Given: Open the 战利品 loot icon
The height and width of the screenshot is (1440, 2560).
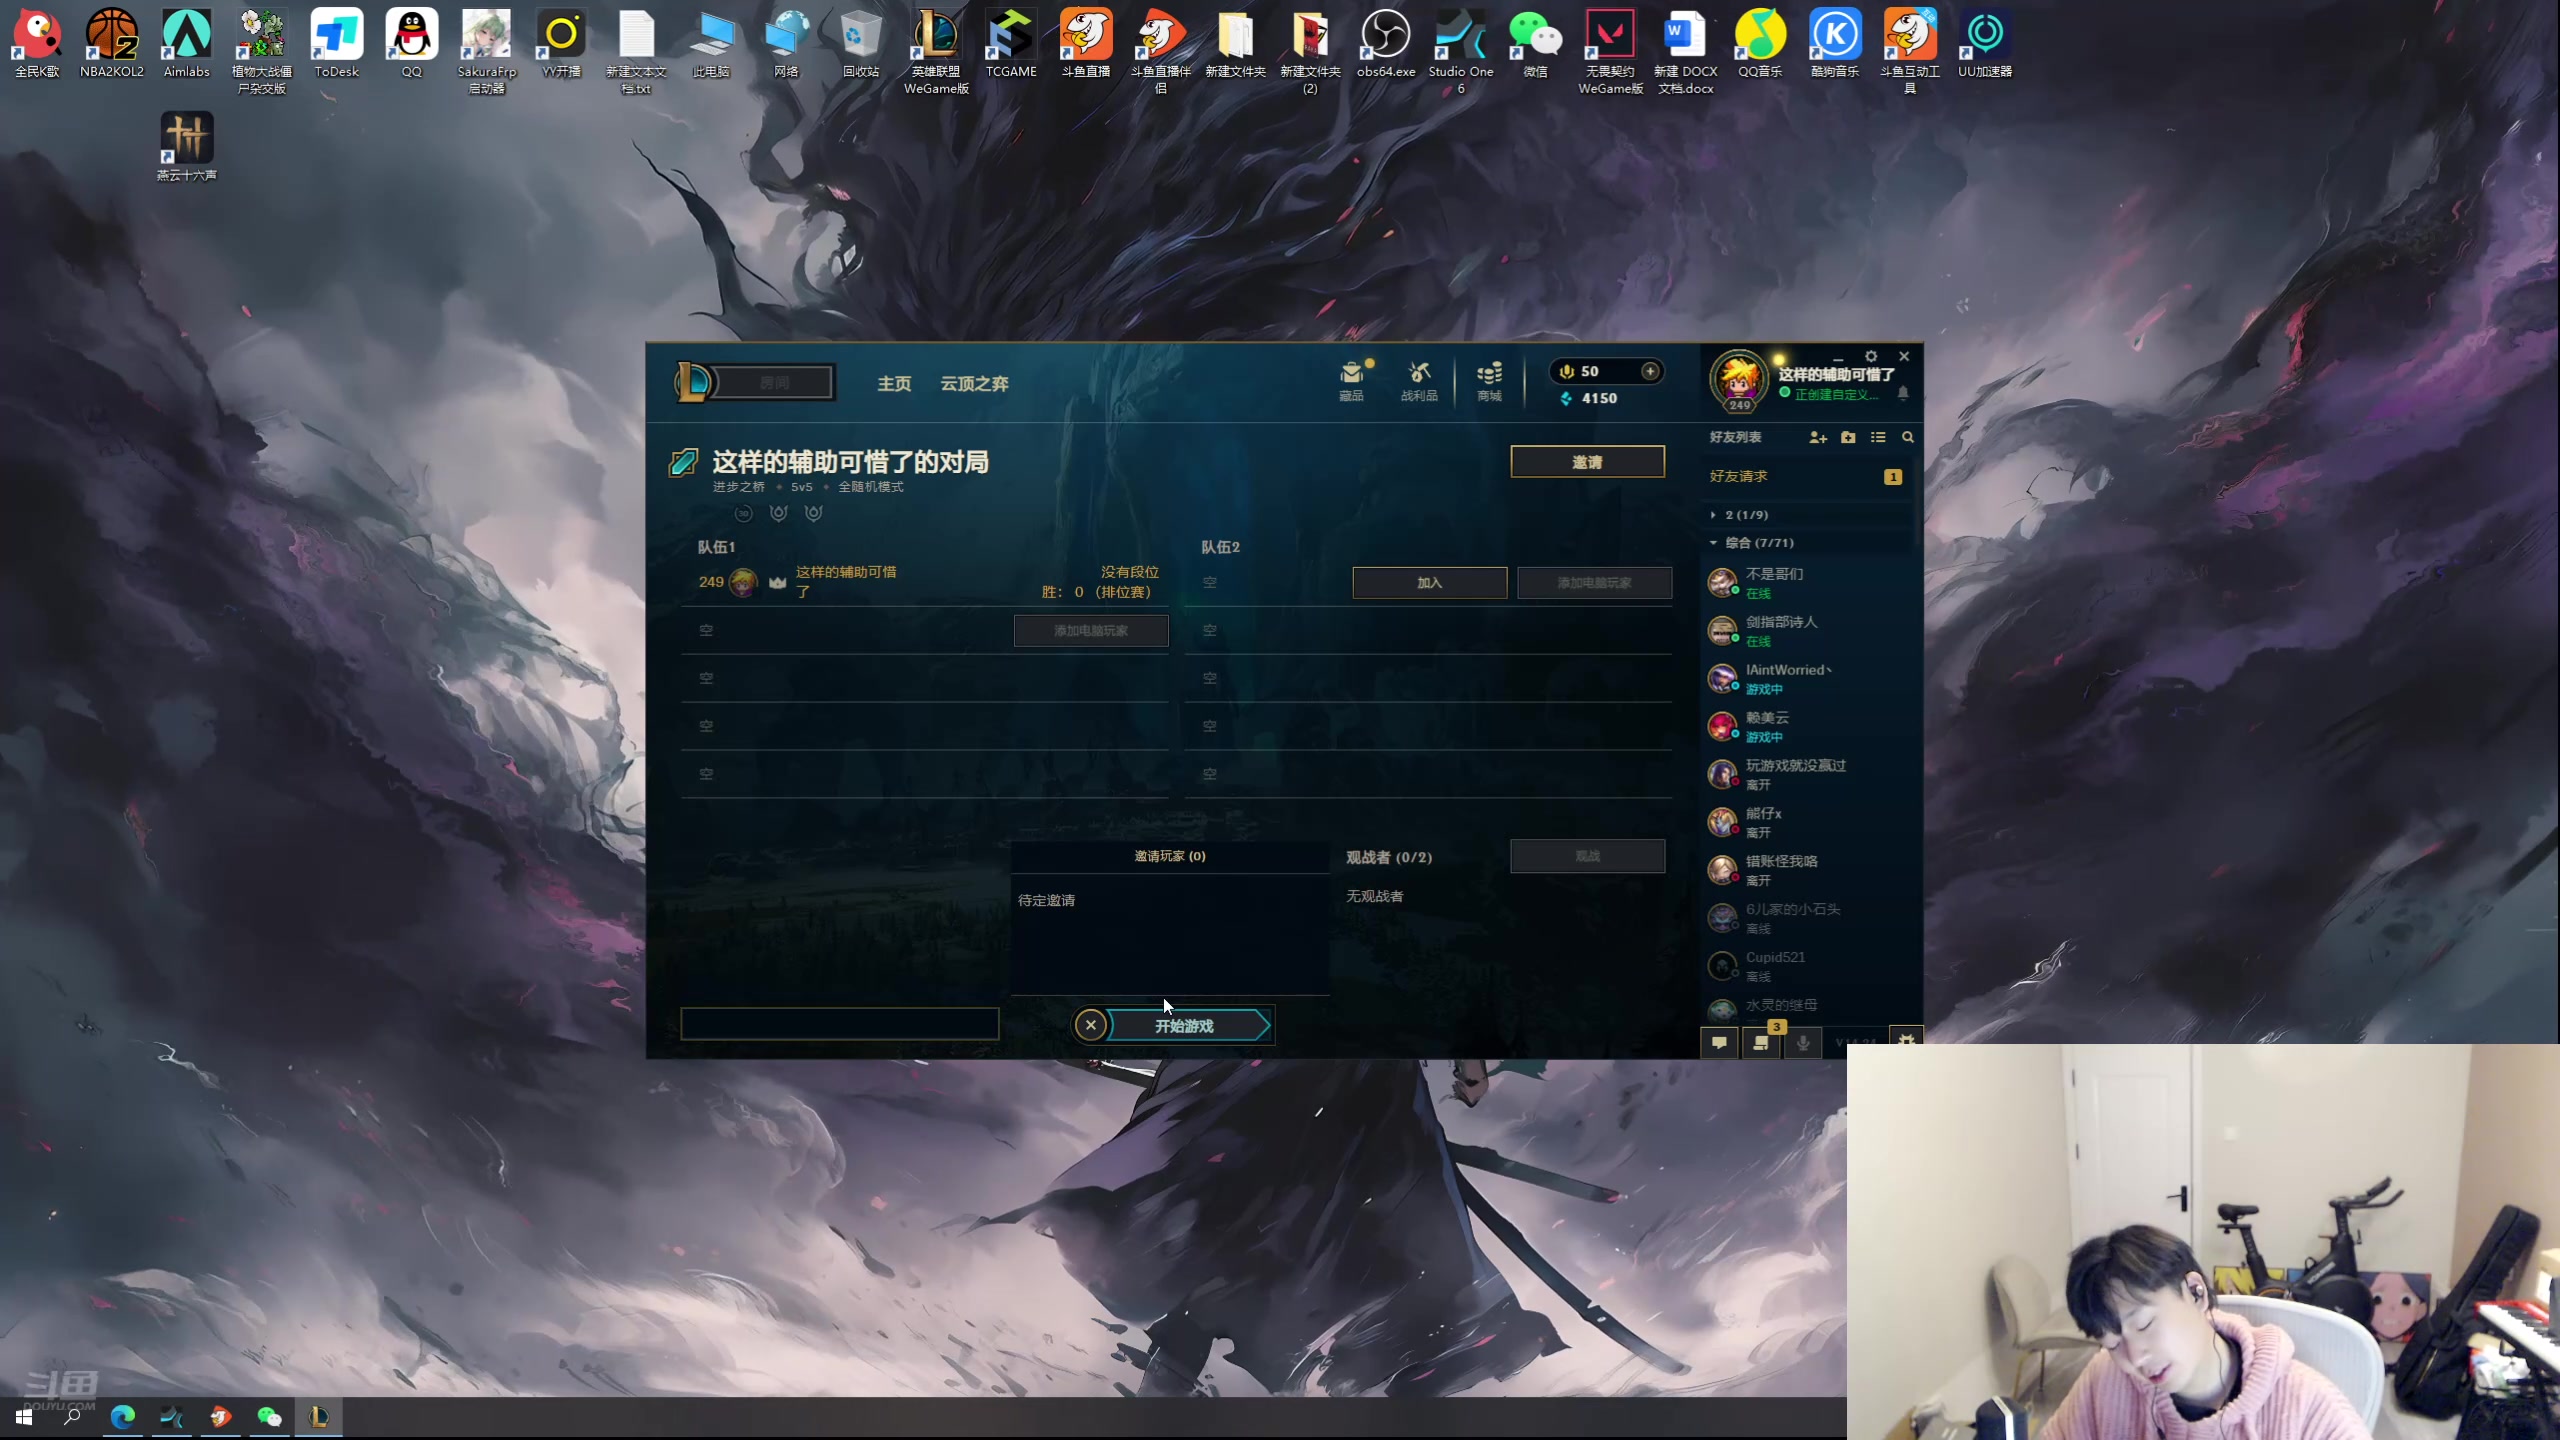Looking at the screenshot, I should pyautogui.click(x=1419, y=381).
